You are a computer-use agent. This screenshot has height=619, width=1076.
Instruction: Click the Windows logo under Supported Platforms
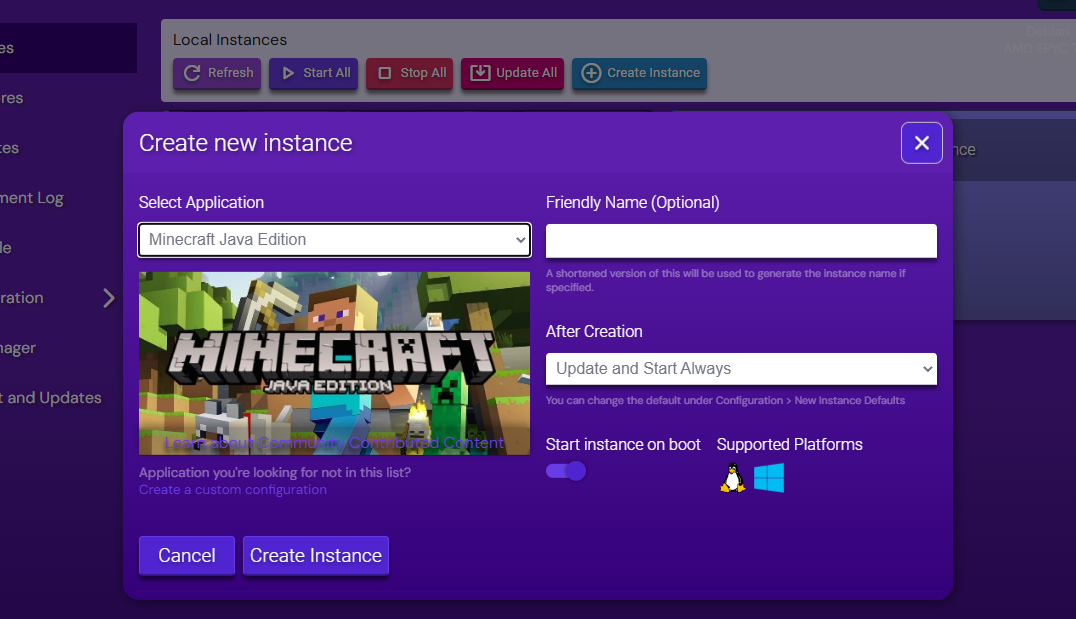point(768,478)
